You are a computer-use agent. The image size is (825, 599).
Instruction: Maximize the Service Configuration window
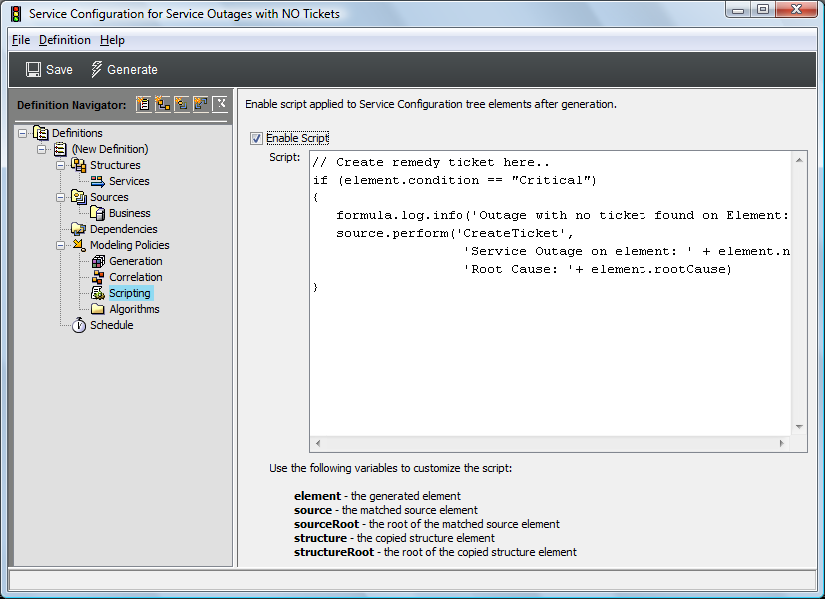click(763, 9)
